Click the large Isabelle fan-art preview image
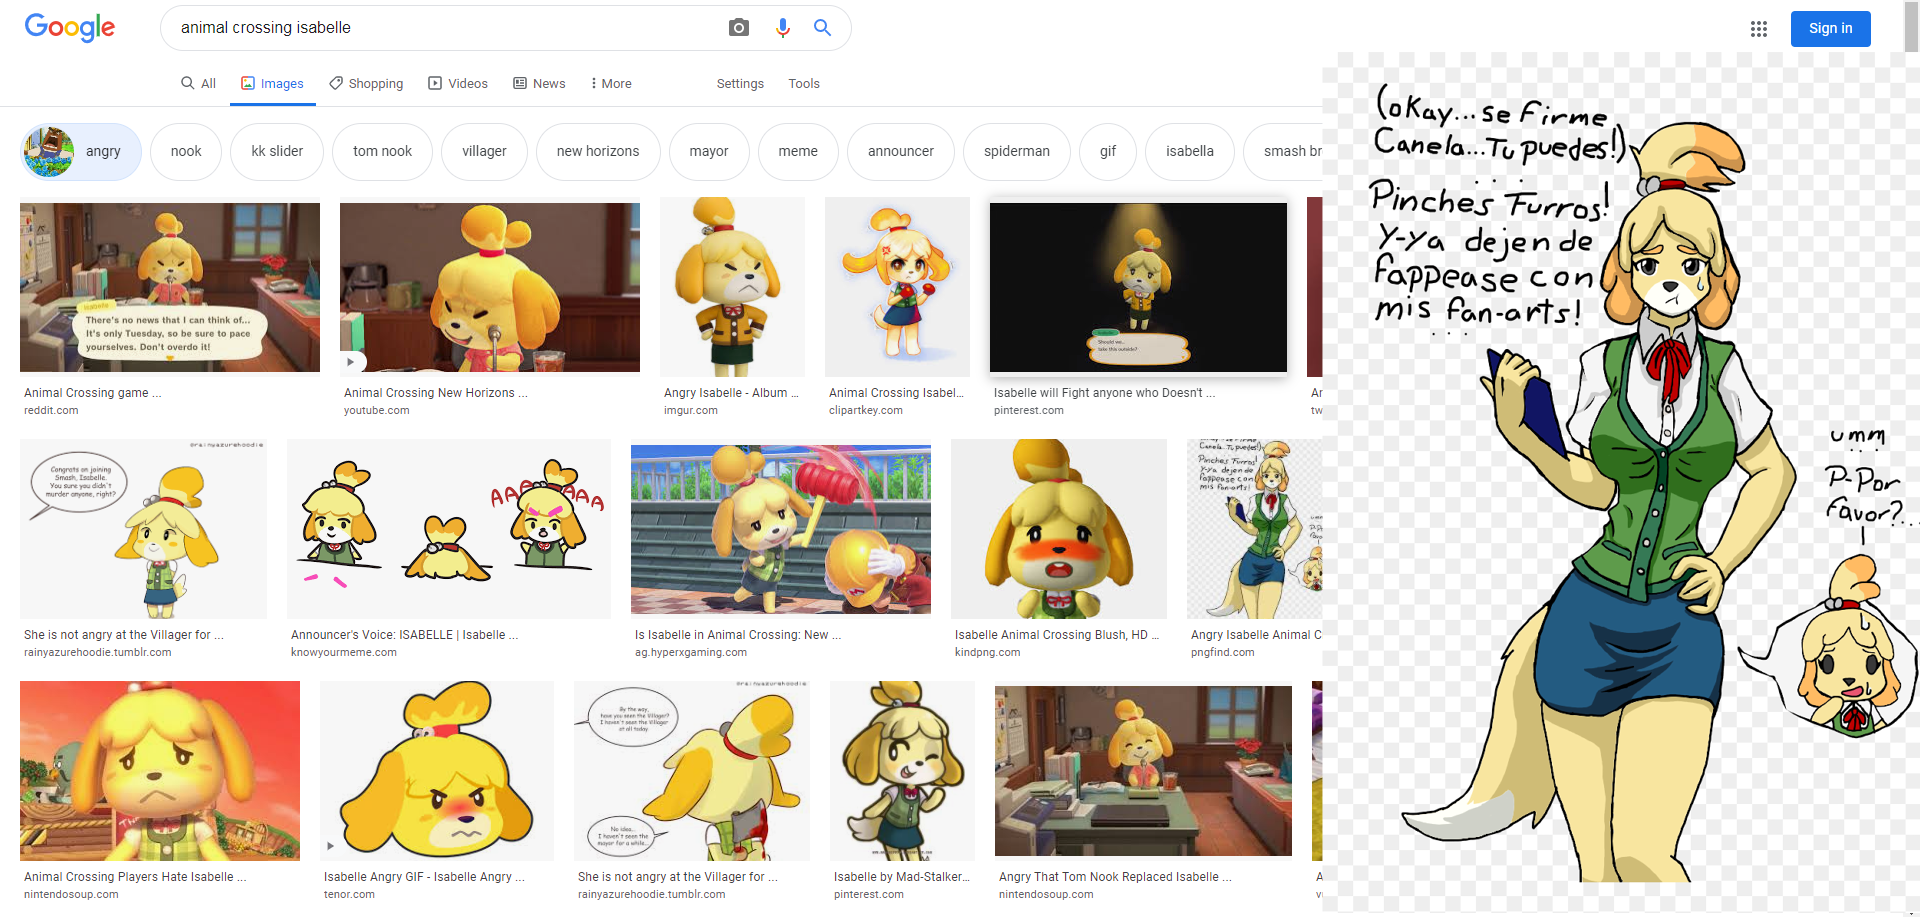Viewport: 1920px width, 917px height. (1621, 483)
